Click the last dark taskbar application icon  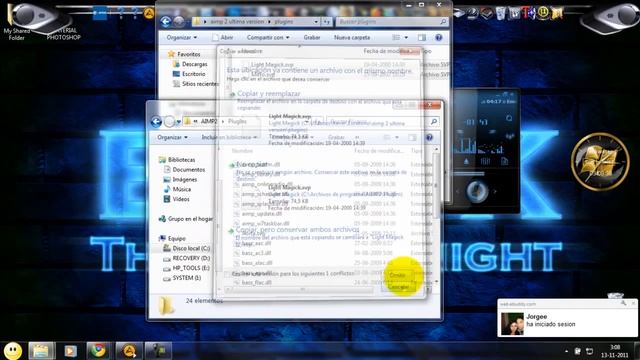point(158,351)
